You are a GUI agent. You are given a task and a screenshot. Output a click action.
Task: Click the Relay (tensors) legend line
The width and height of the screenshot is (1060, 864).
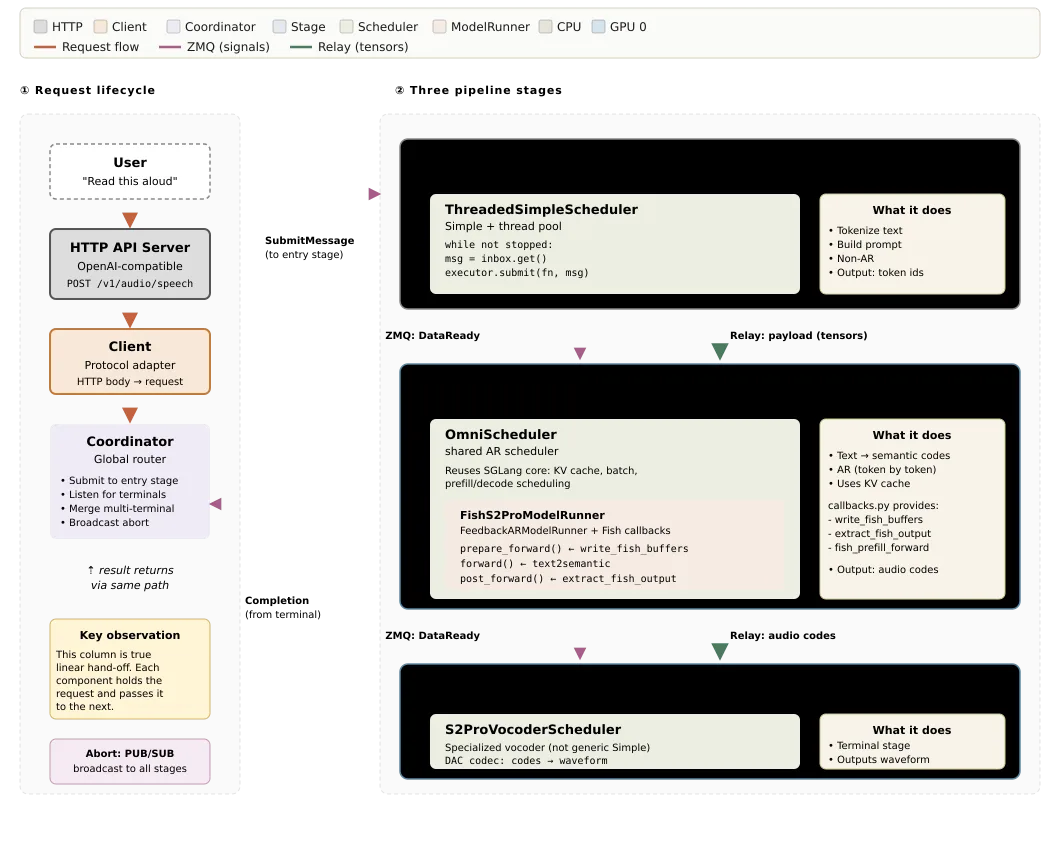pyautogui.click(x=301, y=47)
